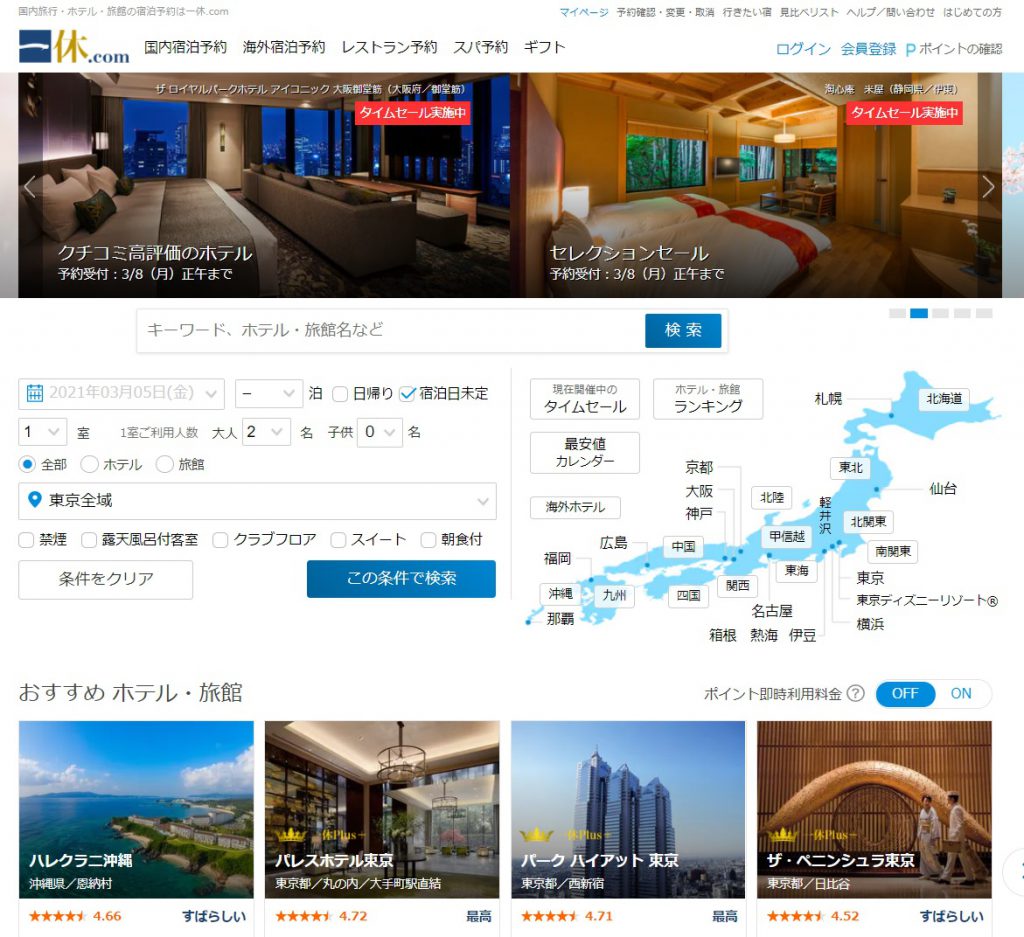Image resolution: width=1024 pixels, height=937 pixels.
Task: Click マイページ link in top bar
Action: (x=584, y=12)
